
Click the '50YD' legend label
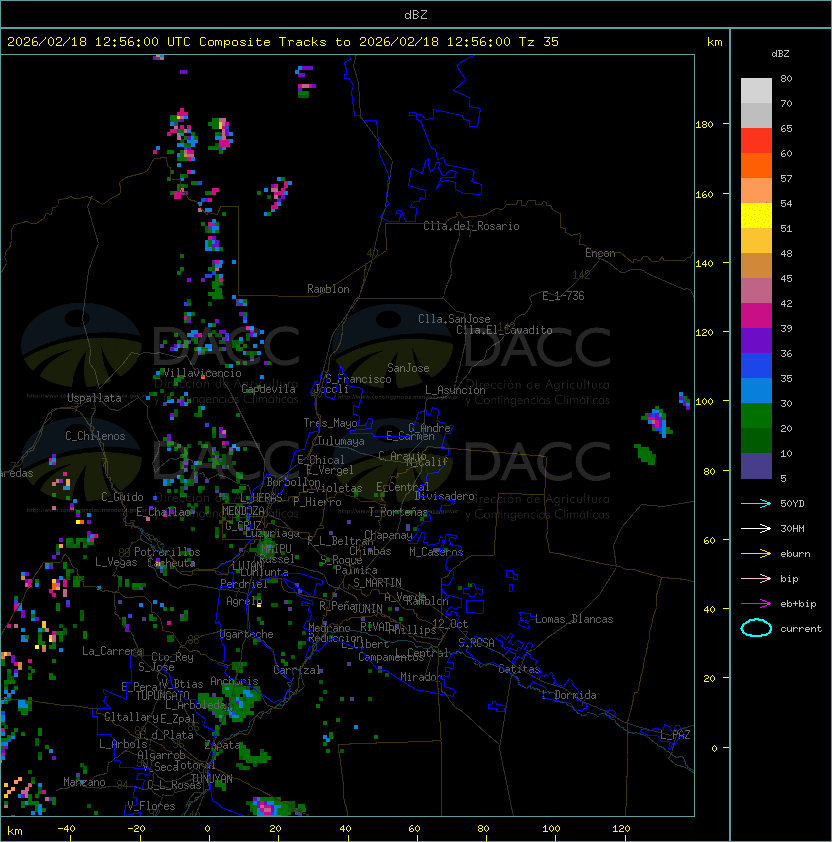coord(792,504)
